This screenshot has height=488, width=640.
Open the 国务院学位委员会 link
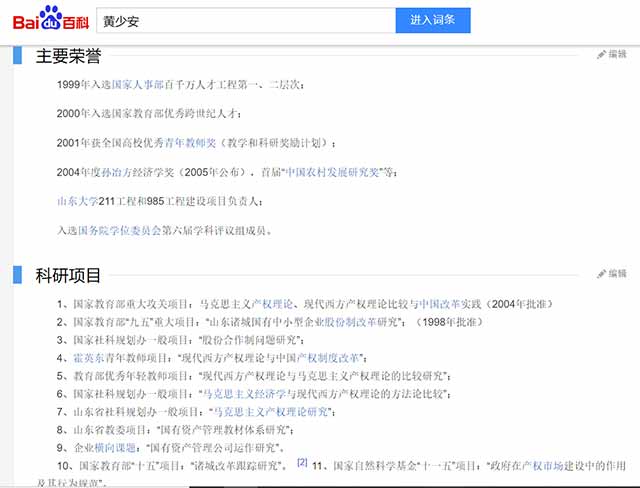(120, 231)
